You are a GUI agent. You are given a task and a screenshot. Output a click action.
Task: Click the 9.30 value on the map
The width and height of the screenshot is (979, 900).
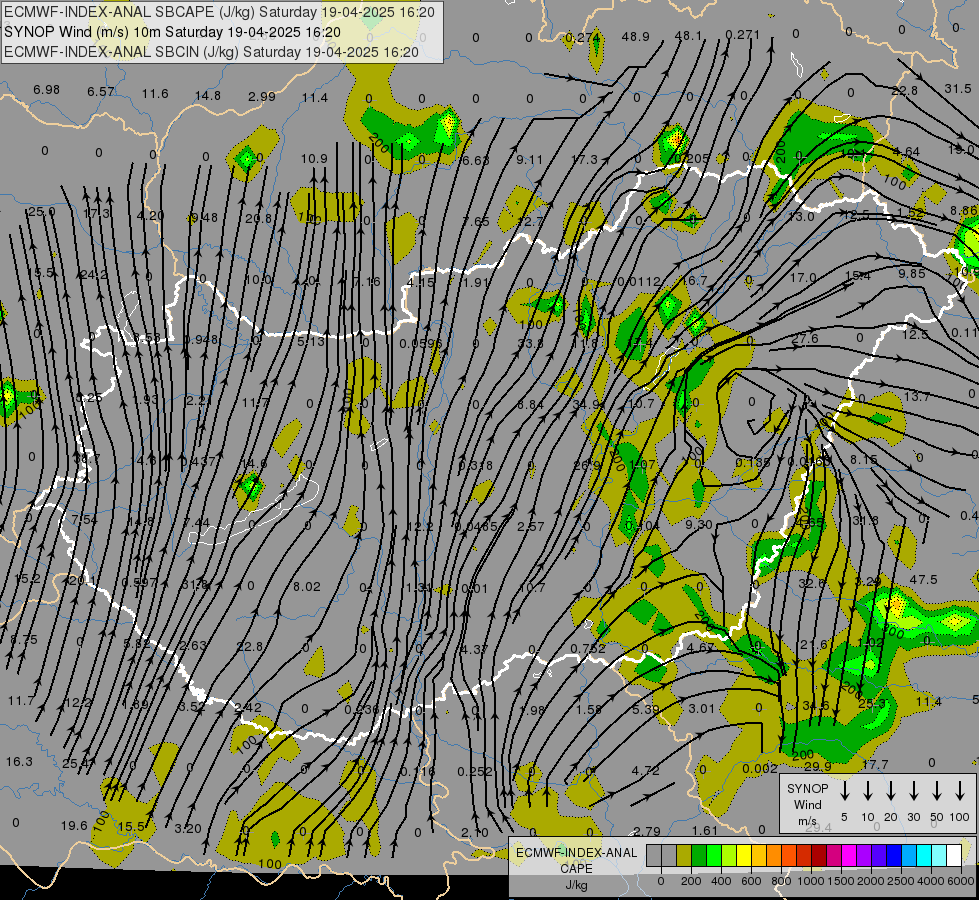[699, 525]
